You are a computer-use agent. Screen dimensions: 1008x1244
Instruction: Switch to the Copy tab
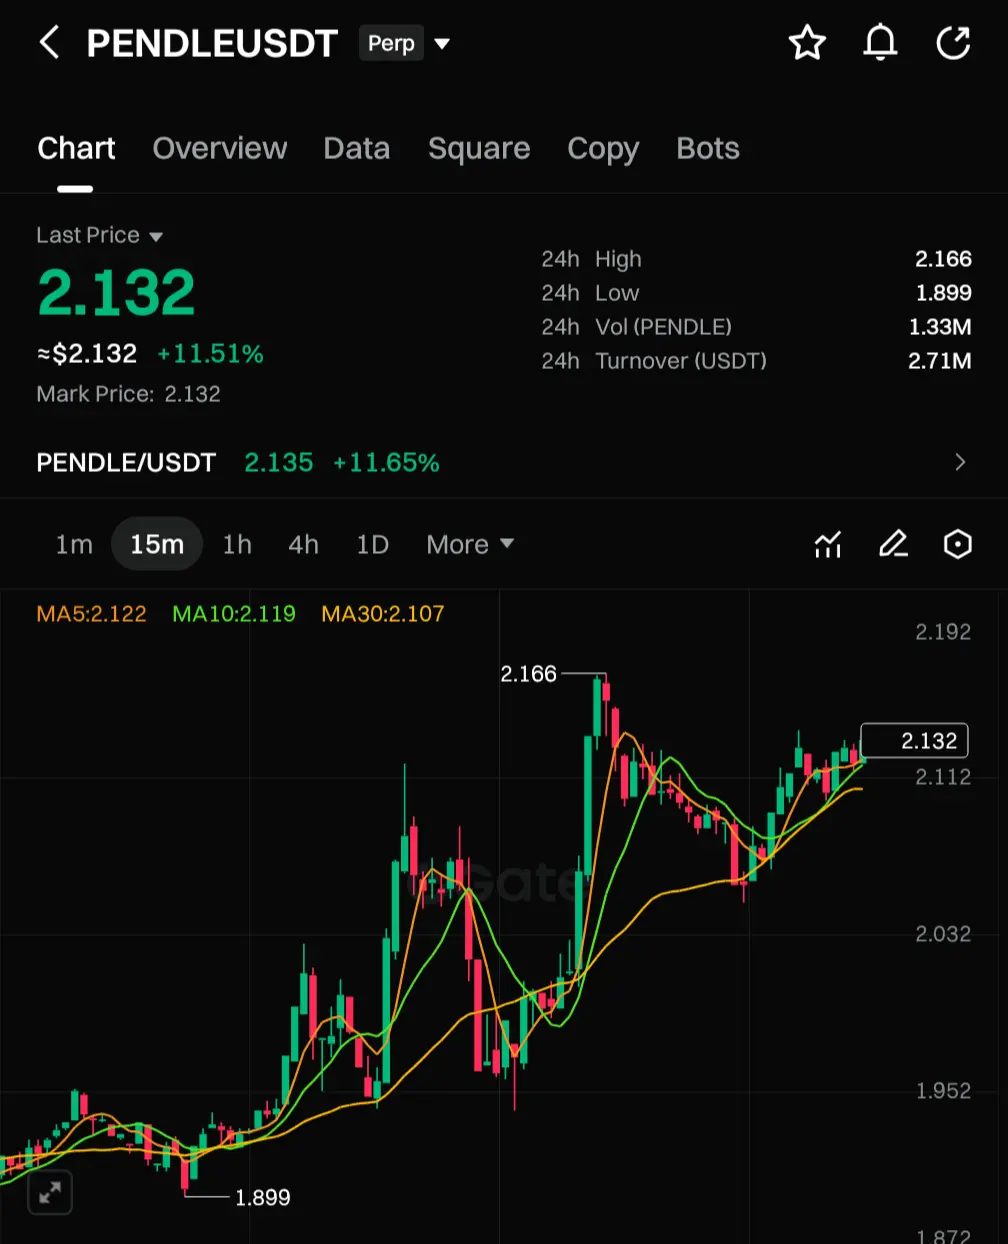click(603, 148)
